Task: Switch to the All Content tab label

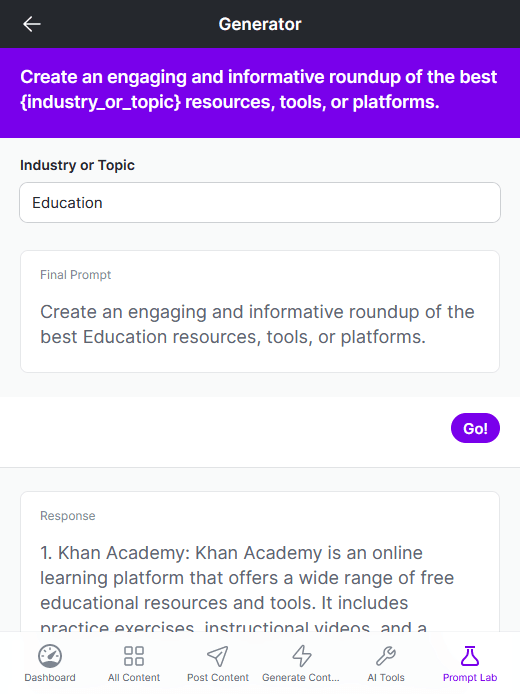Action: 134,678
